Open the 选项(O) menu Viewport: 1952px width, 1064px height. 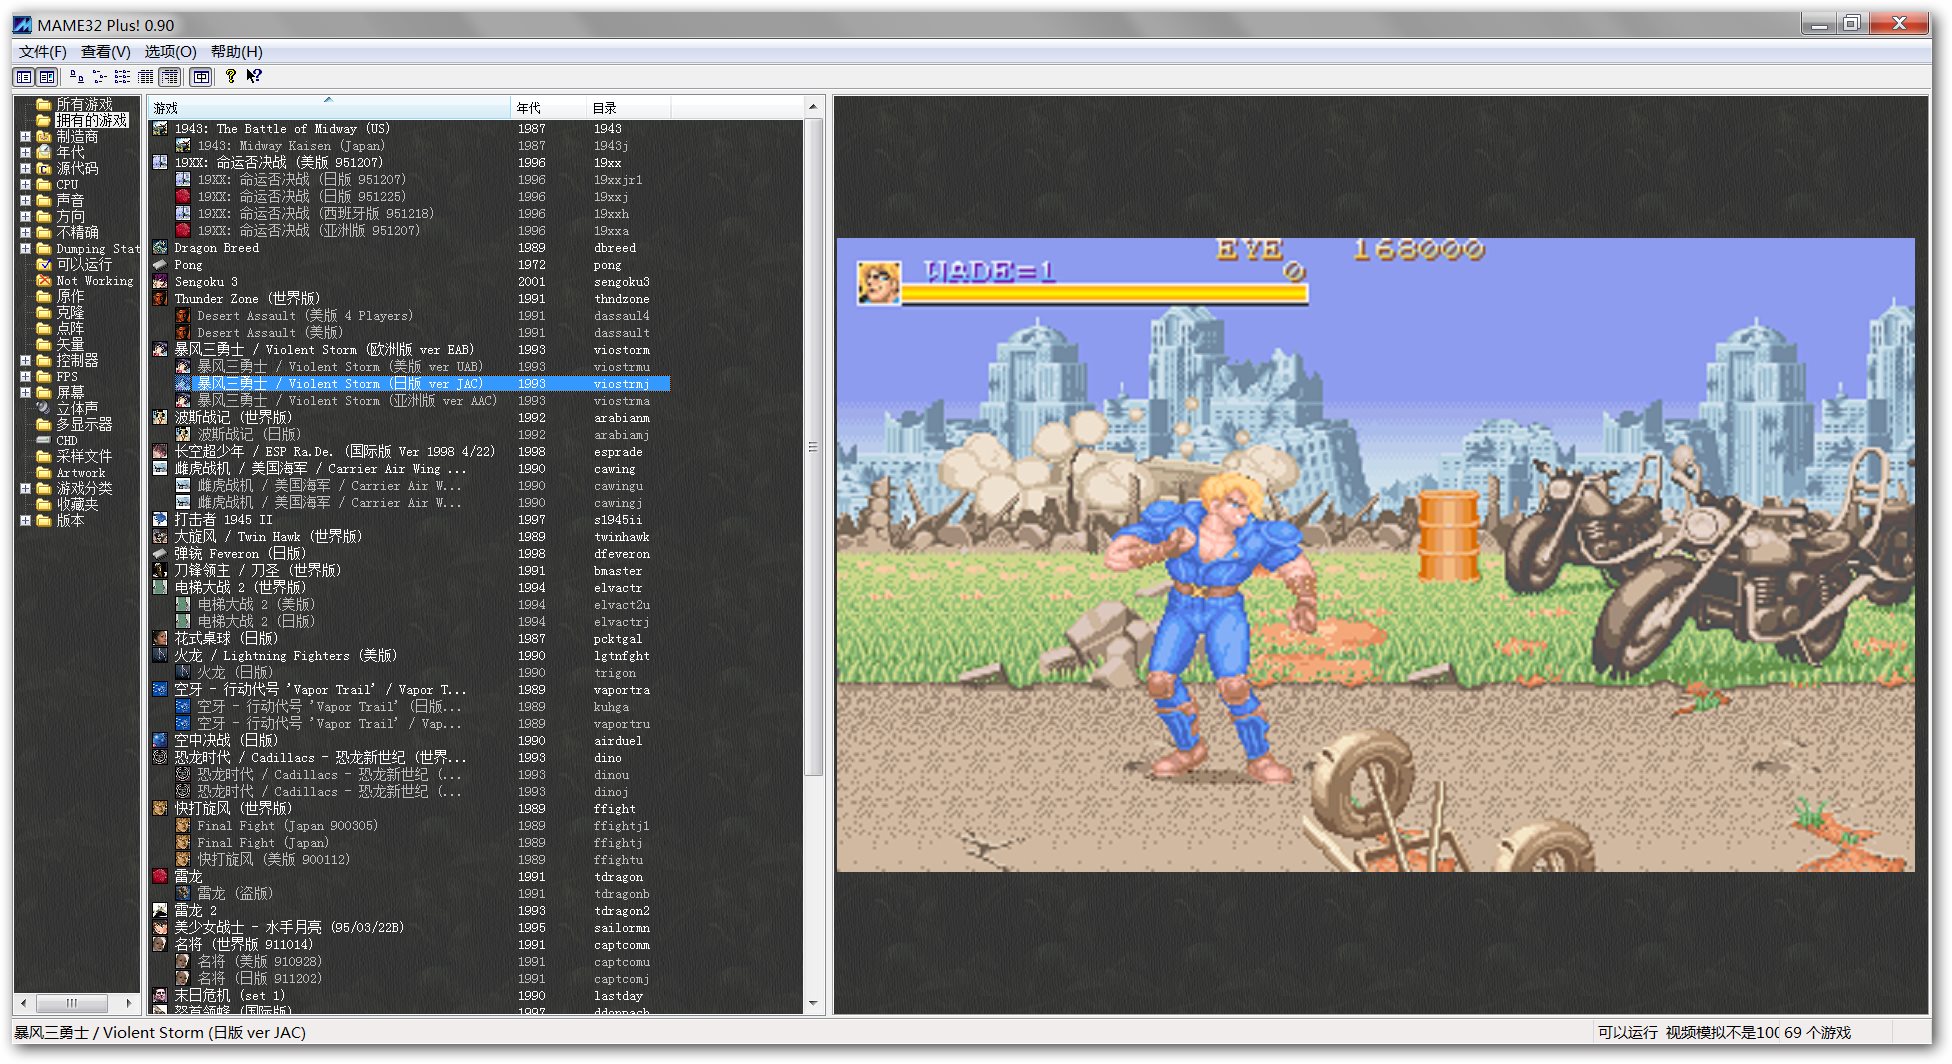(170, 52)
